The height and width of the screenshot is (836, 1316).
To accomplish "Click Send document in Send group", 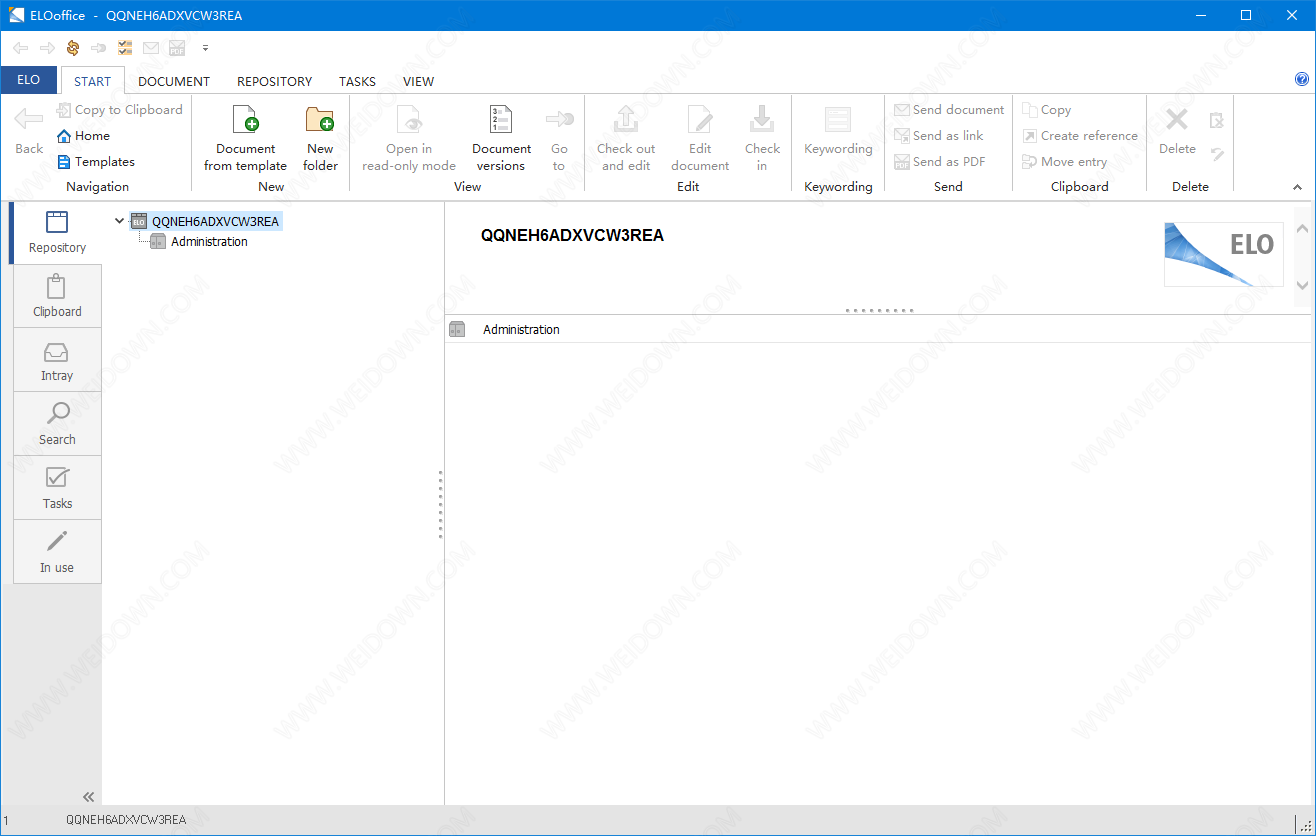I will tap(949, 110).
